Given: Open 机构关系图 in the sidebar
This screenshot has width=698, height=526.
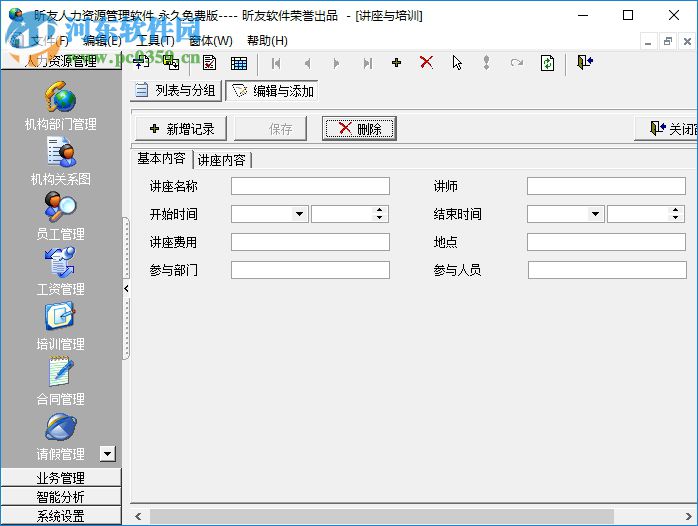Looking at the screenshot, I should [x=61, y=161].
